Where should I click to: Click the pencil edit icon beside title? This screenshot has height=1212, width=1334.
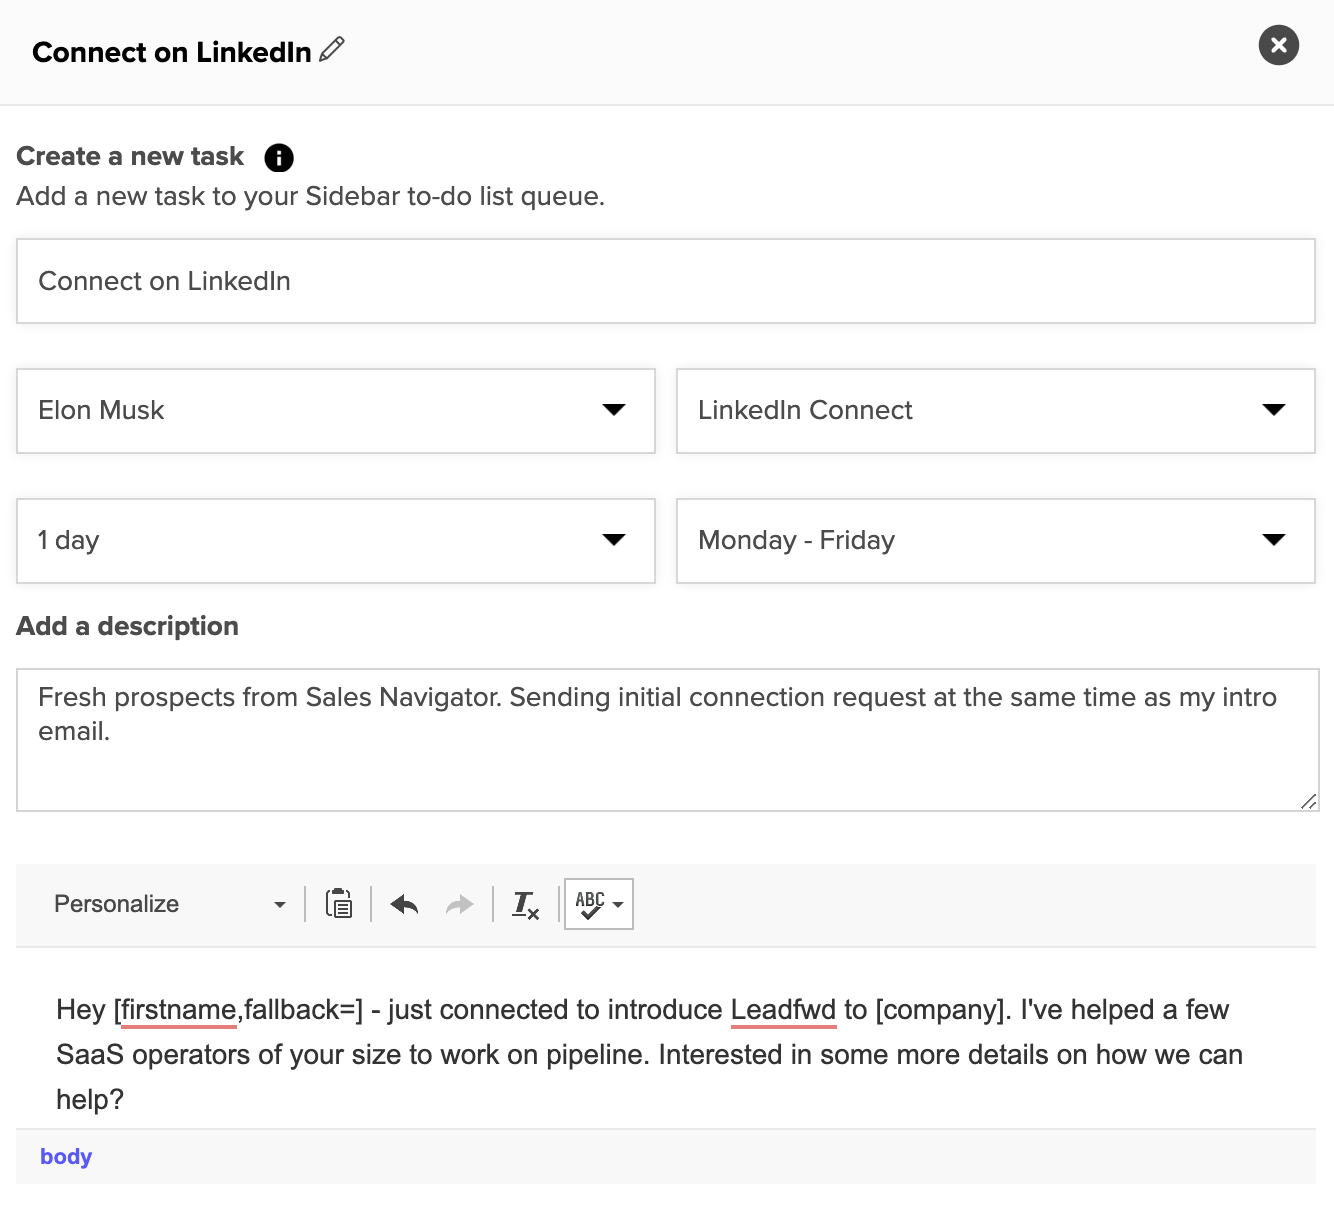tap(332, 49)
